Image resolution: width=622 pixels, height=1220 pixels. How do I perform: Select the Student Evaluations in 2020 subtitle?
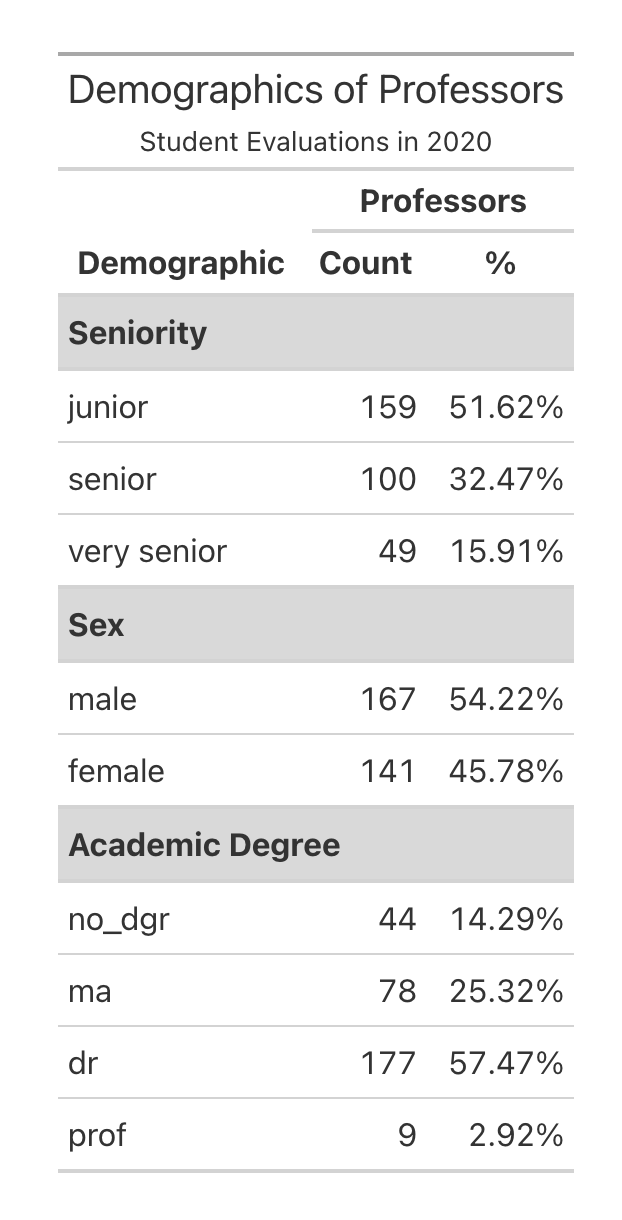click(316, 142)
